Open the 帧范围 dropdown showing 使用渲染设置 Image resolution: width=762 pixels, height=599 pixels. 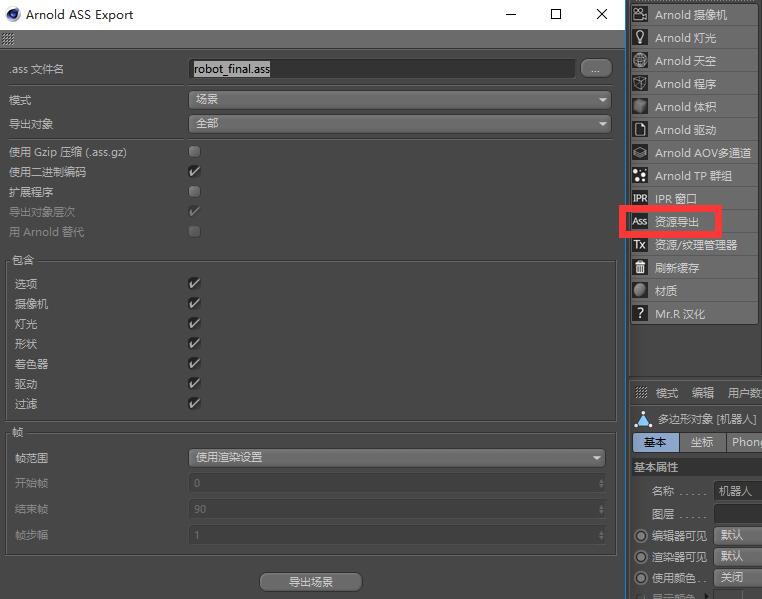pyautogui.click(x=397, y=457)
